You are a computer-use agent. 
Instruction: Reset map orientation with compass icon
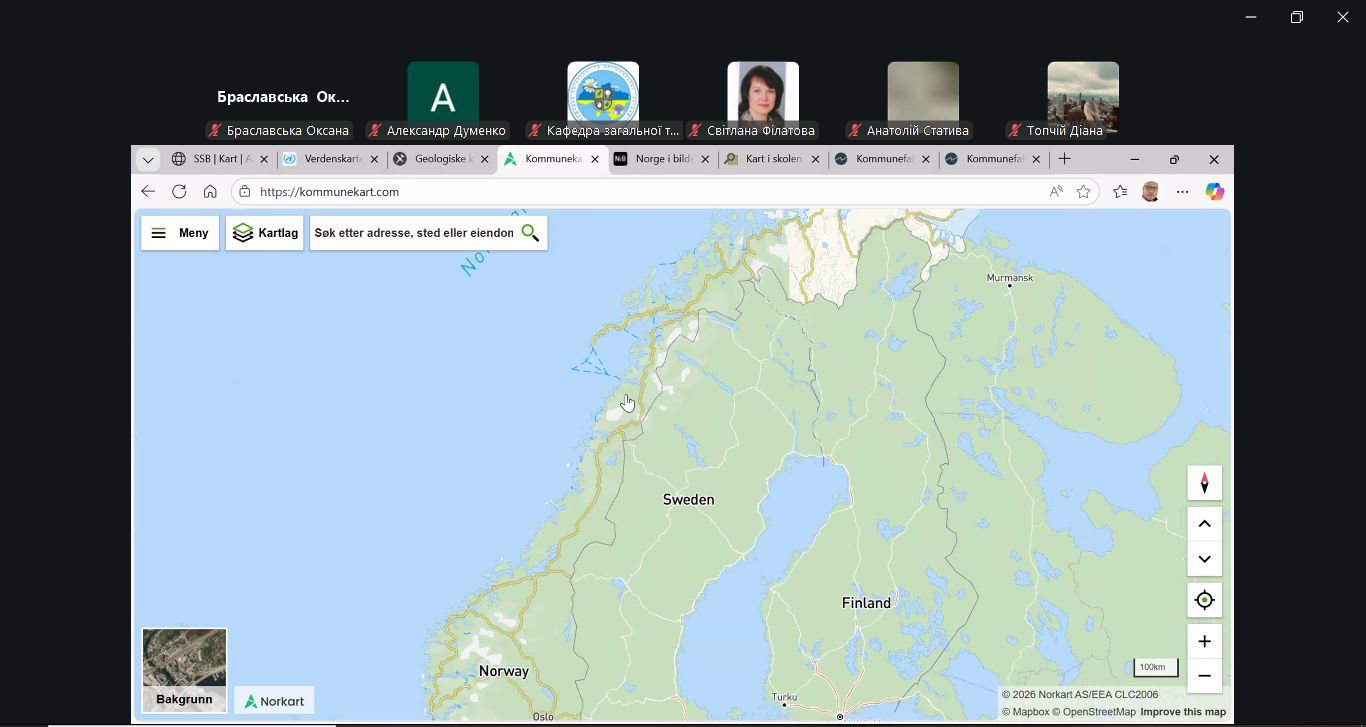tap(1204, 483)
